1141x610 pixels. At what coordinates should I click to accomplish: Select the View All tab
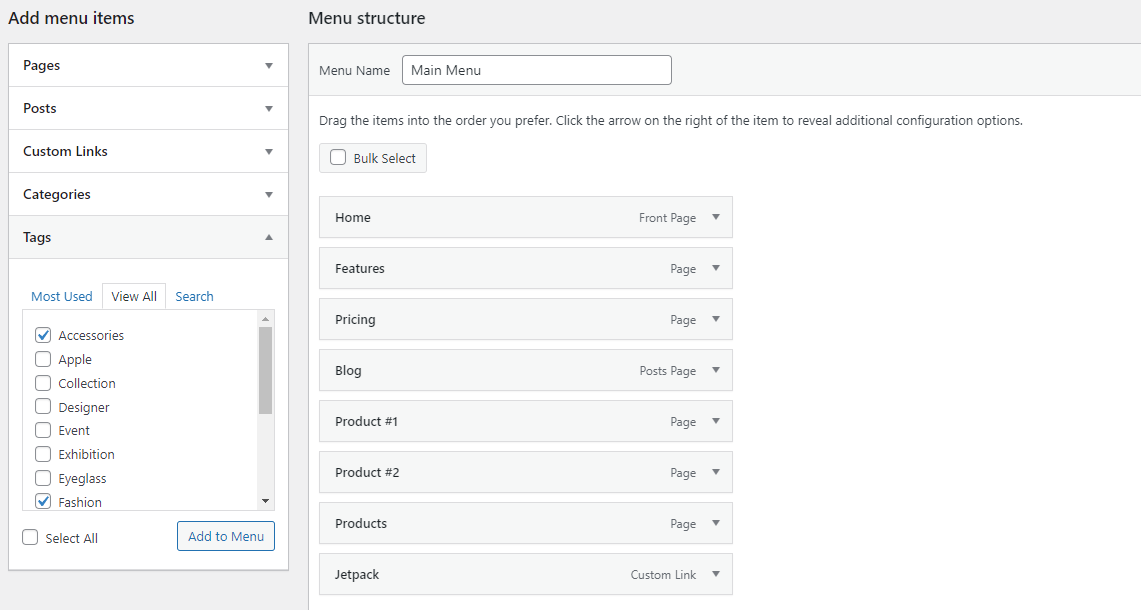(133, 296)
